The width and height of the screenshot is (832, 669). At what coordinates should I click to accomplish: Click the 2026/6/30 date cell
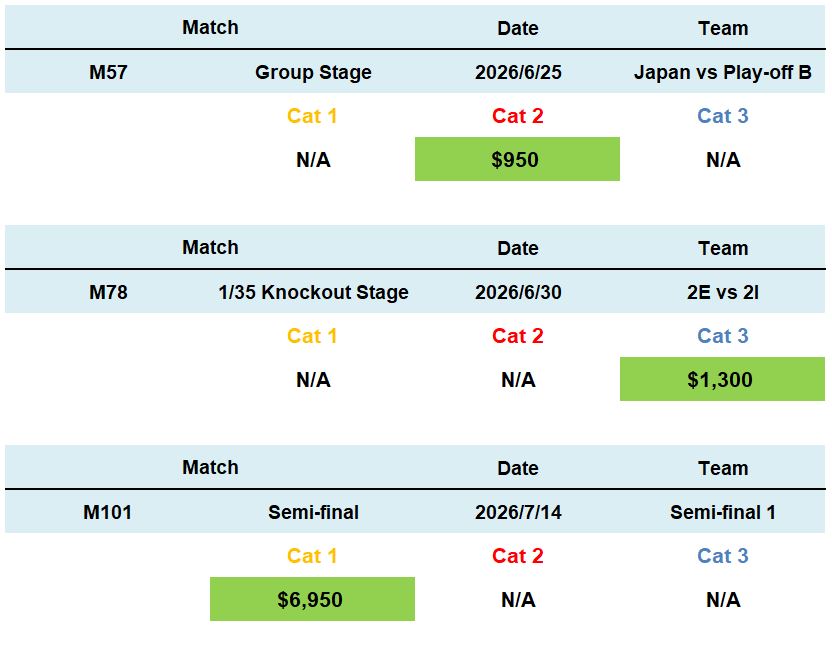pos(517,292)
